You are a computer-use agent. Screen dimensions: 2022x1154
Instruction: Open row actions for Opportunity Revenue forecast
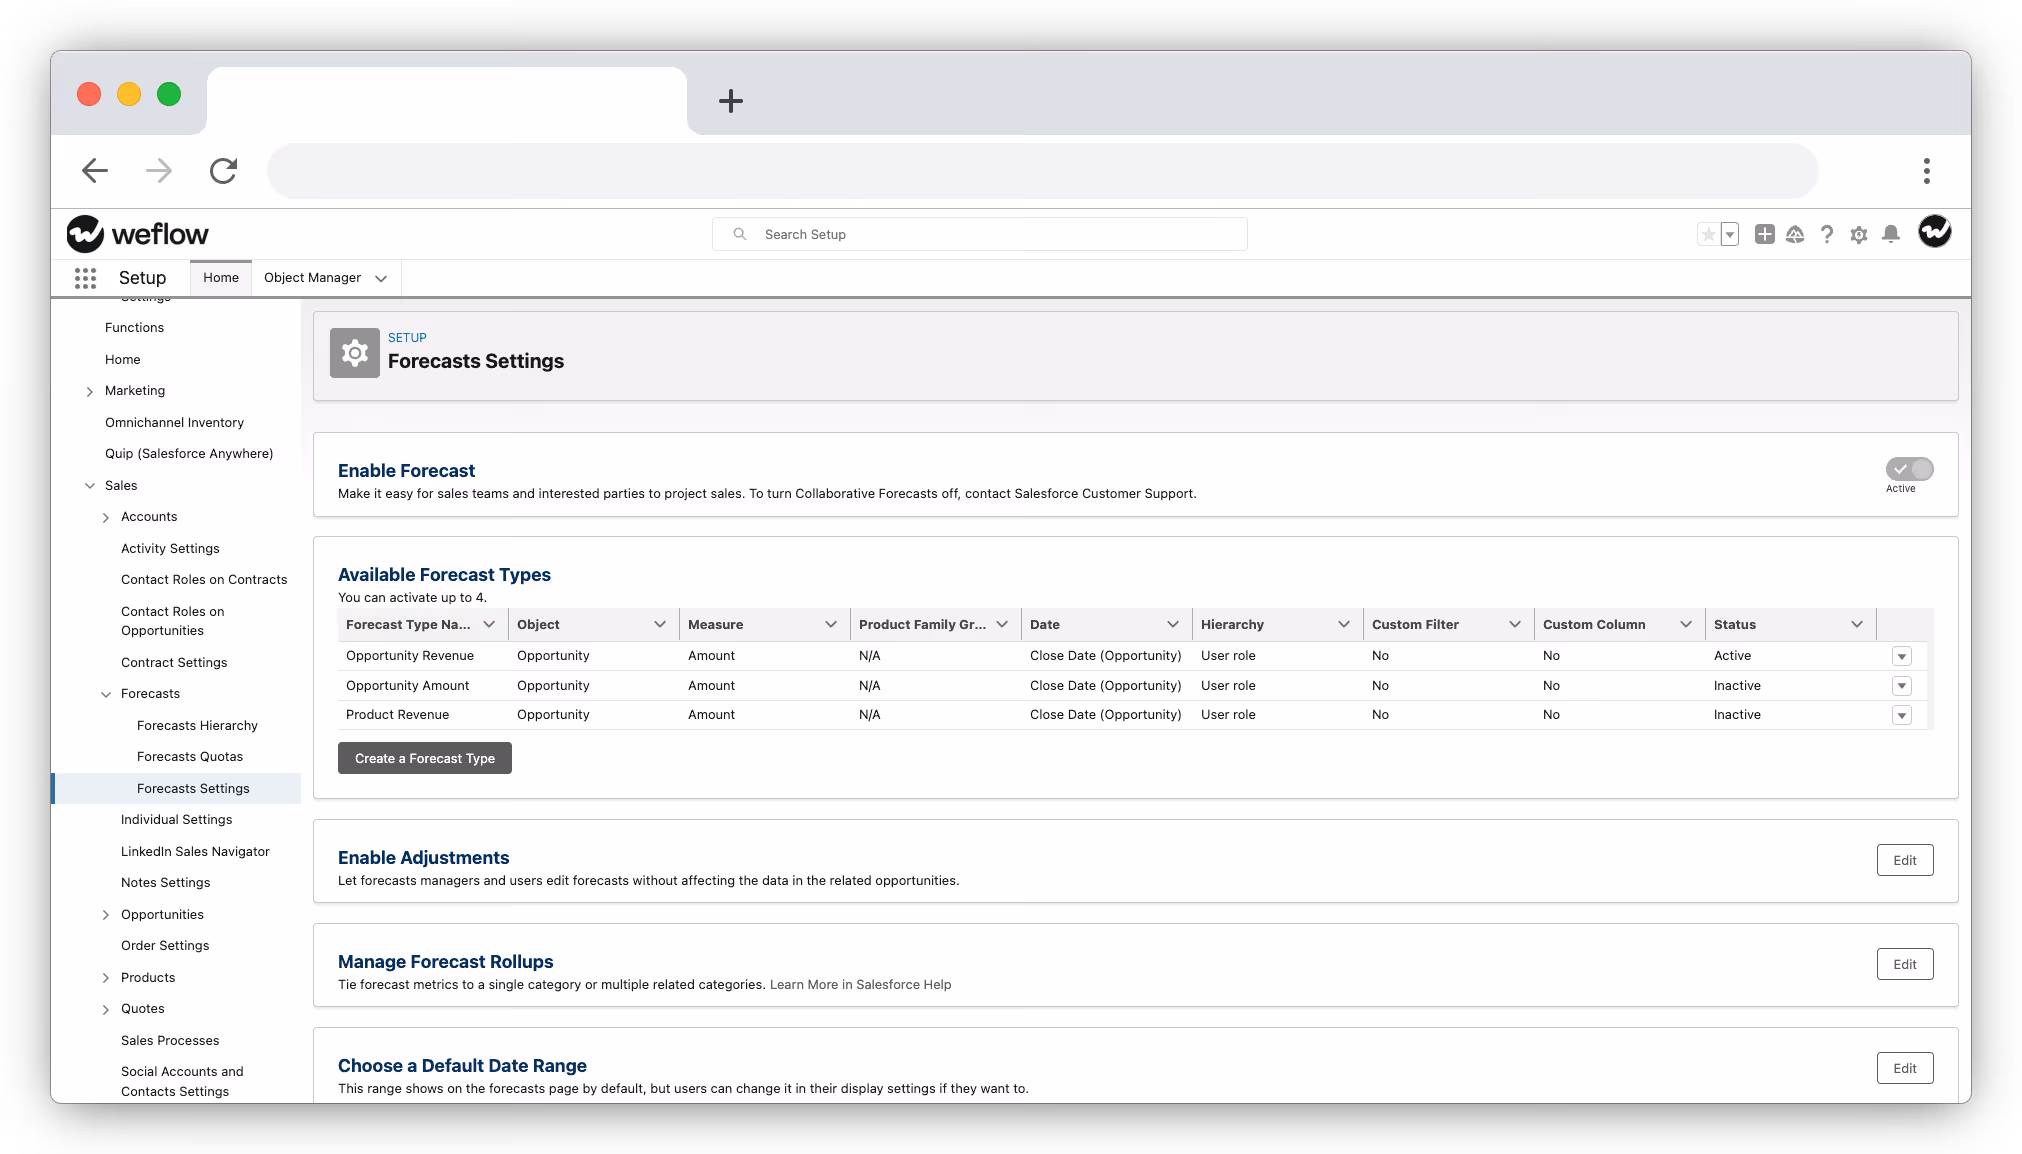point(1901,656)
